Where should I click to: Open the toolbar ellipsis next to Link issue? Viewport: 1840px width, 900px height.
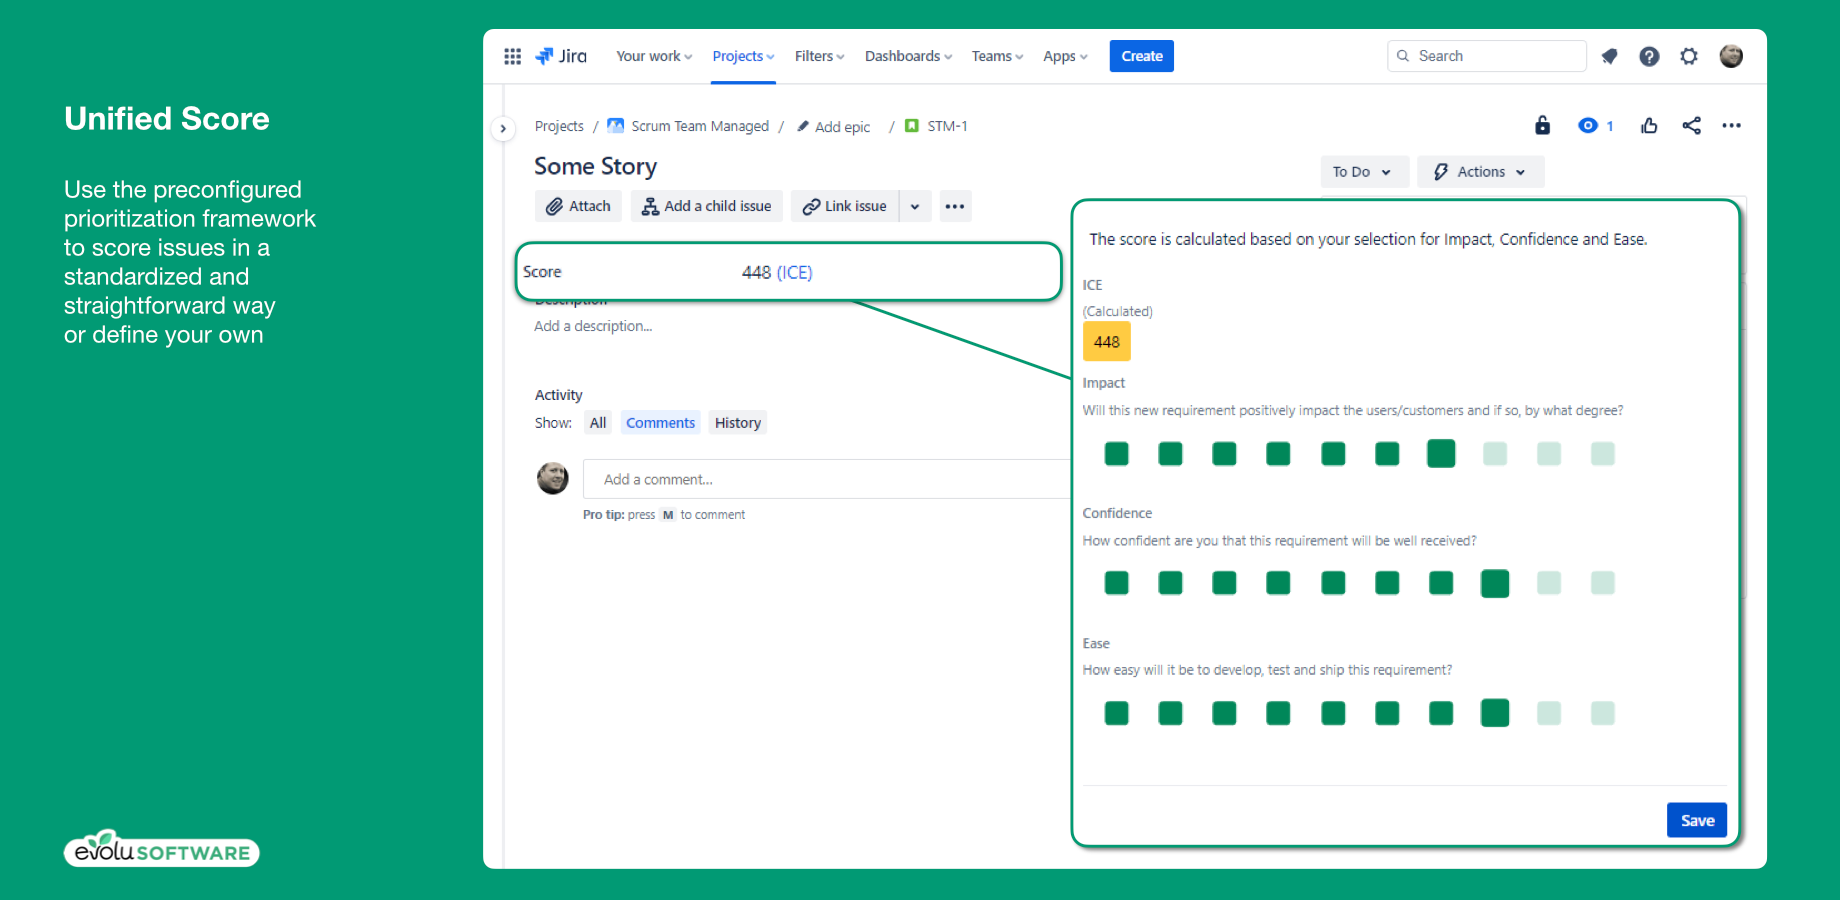pyautogui.click(x=955, y=206)
